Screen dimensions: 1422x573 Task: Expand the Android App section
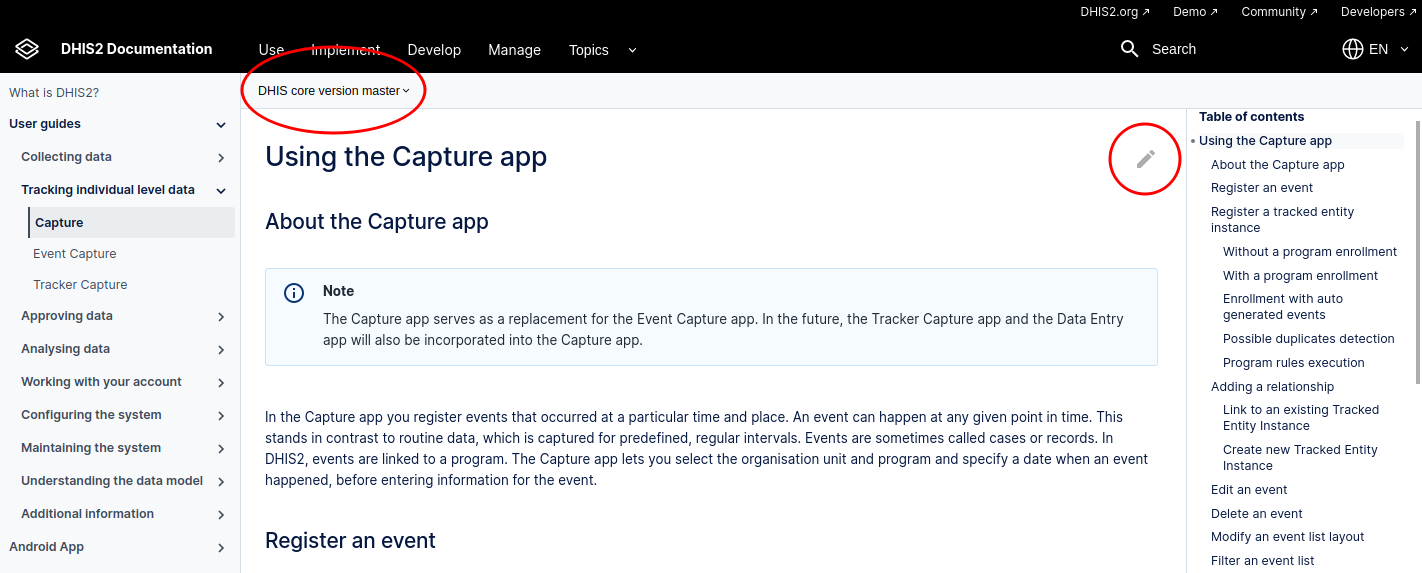click(x=221, y=548)
